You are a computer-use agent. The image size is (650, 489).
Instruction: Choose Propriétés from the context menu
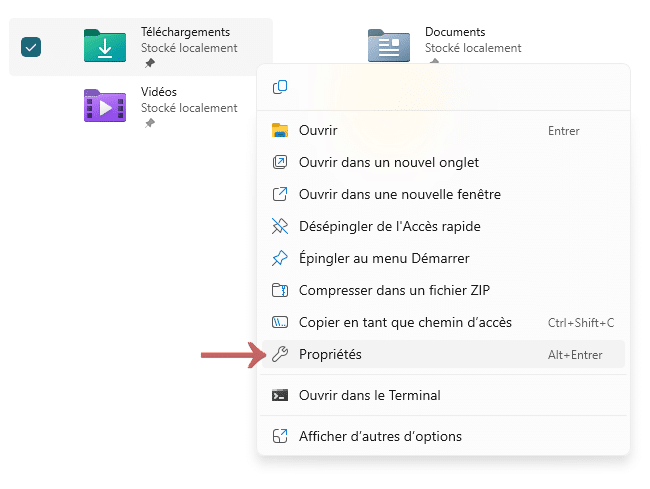pos(331,355)
